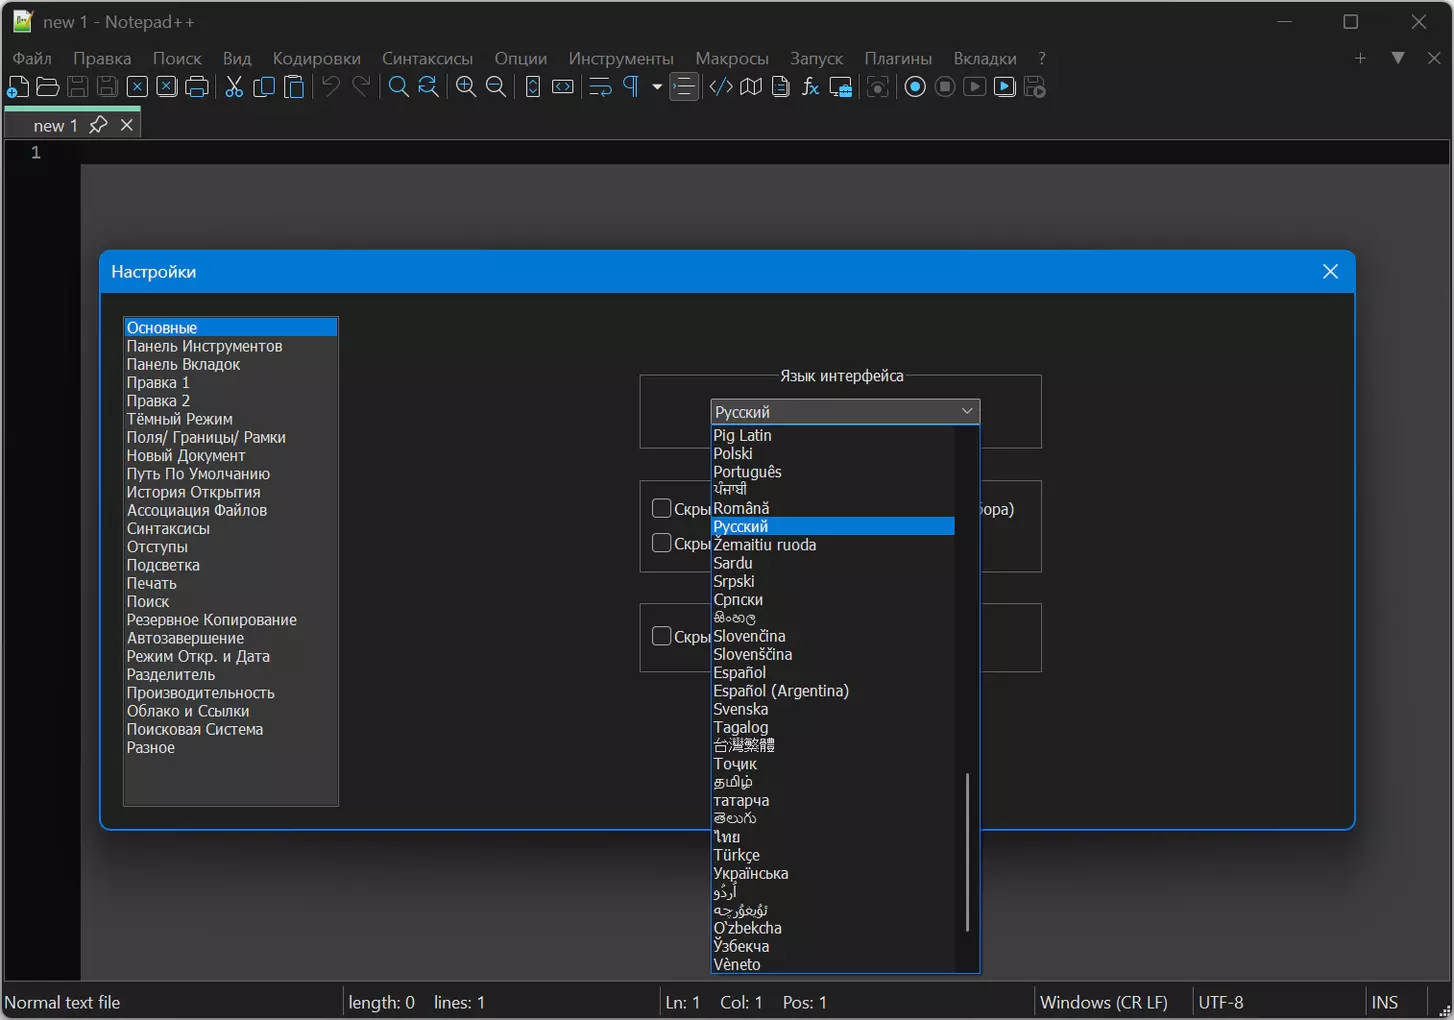Open the Folder as Workspace icon
1454x1020 pixels.
click(841, 87)
